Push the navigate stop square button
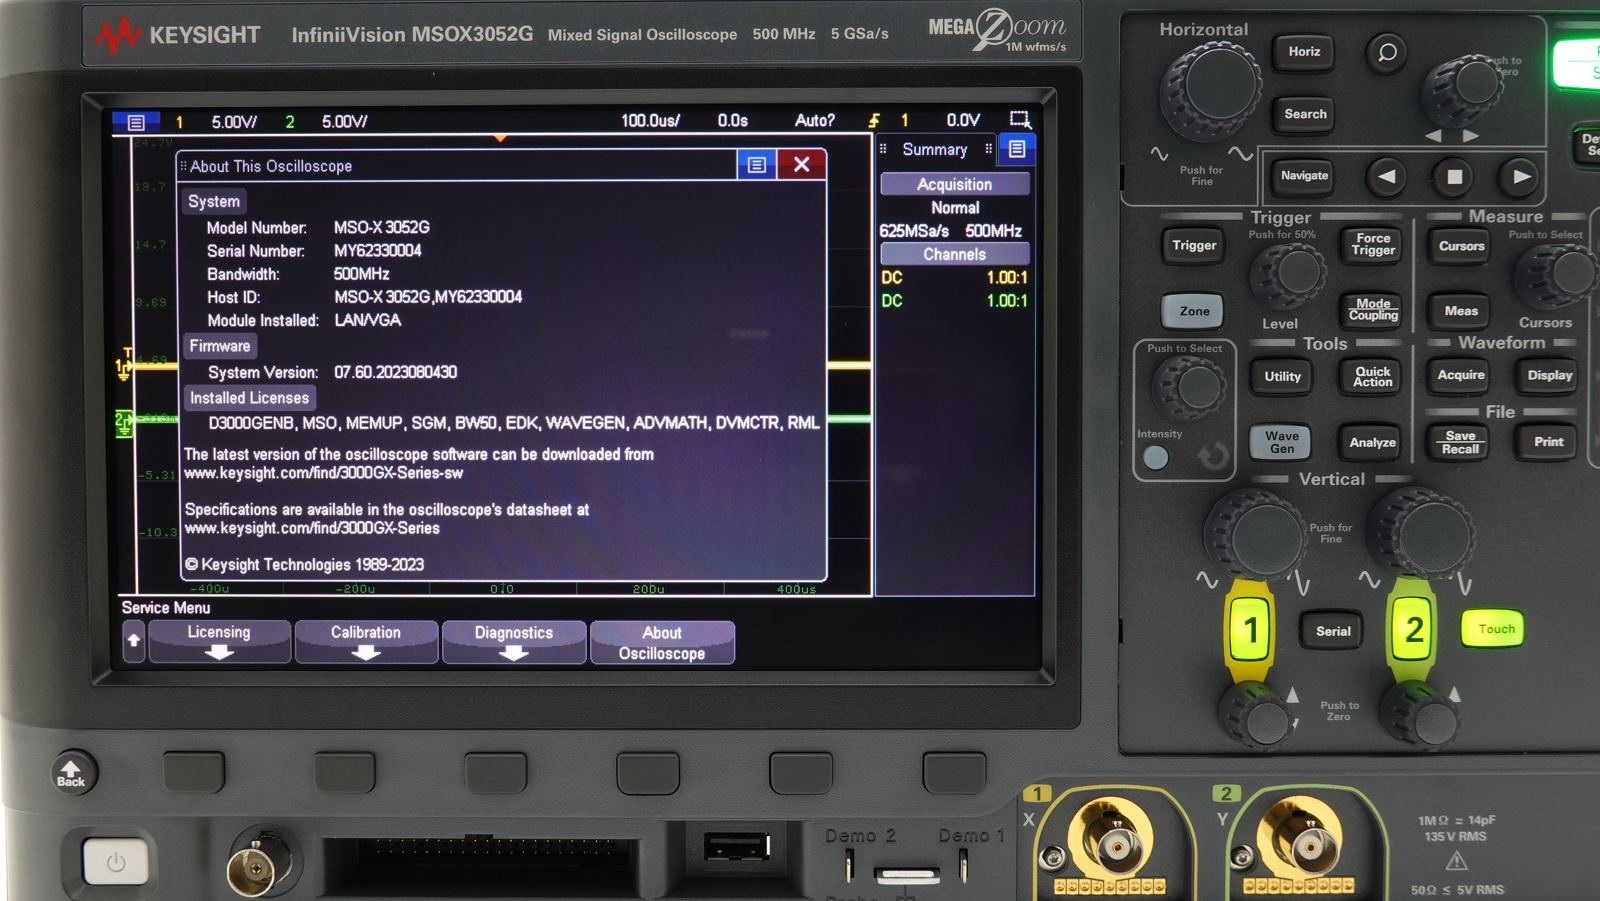This screenshot has width=1600, height=901. pyautogui.click(x=1455, y=177)
